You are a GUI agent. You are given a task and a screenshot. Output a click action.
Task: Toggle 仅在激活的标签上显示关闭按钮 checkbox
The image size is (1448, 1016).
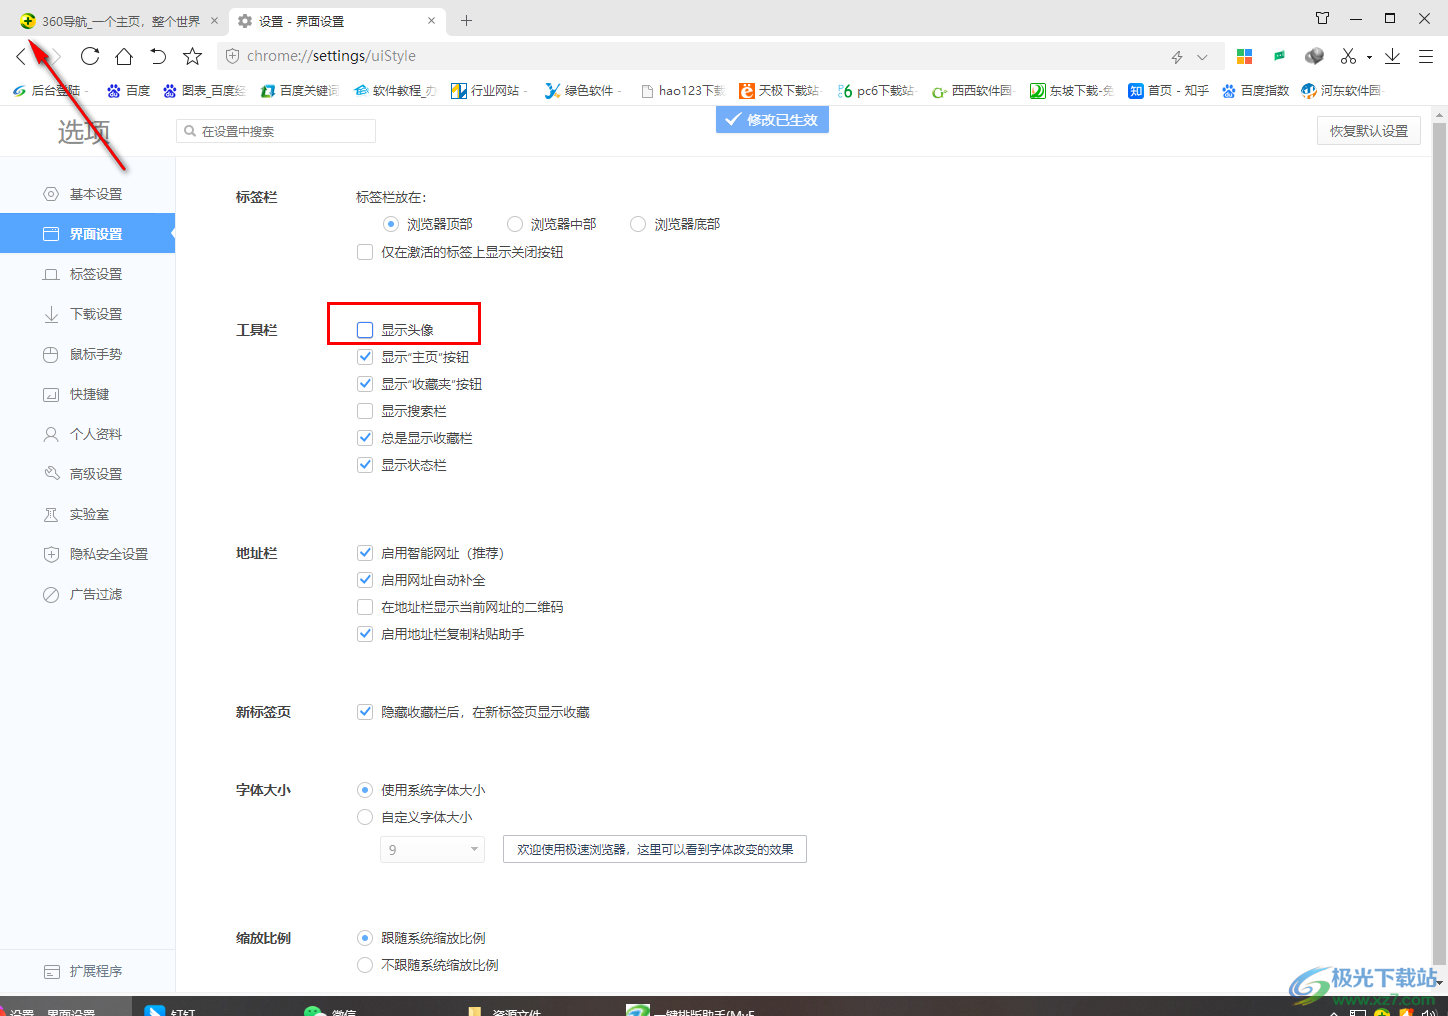(x=365, y=252)
